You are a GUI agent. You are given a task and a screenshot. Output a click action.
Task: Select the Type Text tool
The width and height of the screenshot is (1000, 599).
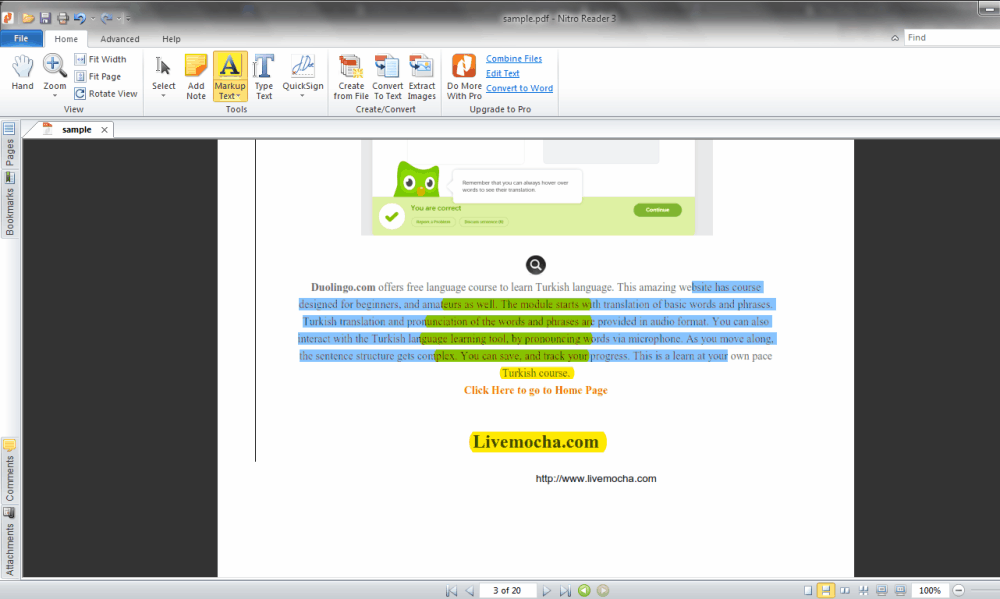coord(263,77)
